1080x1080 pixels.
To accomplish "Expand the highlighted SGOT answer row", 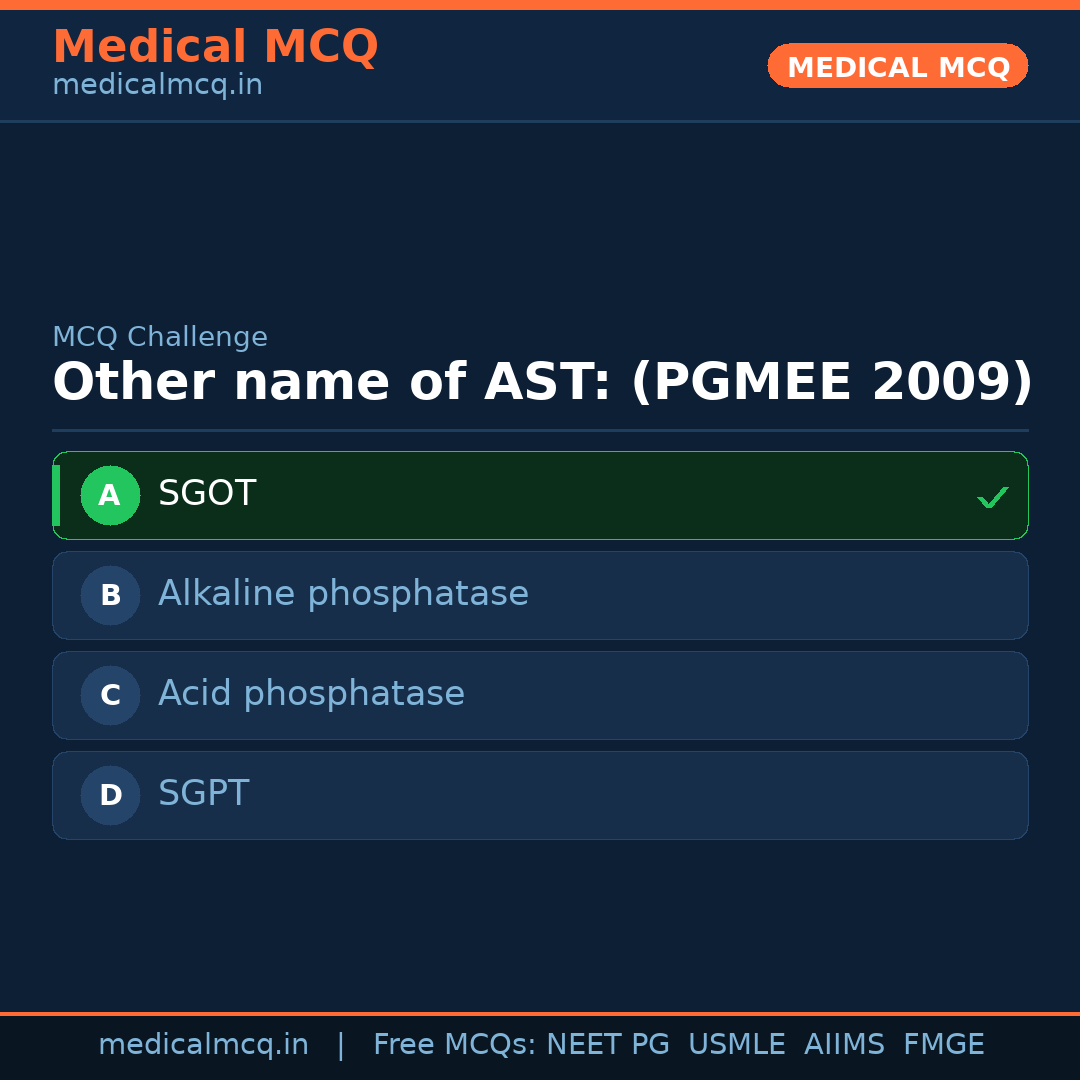I will point(540,495).
